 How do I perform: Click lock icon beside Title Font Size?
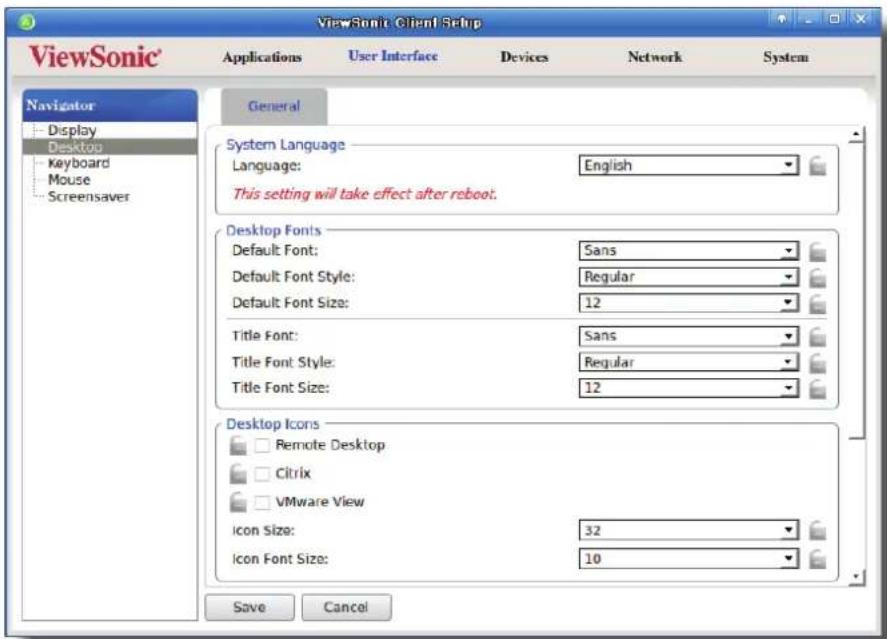(817, 388)
